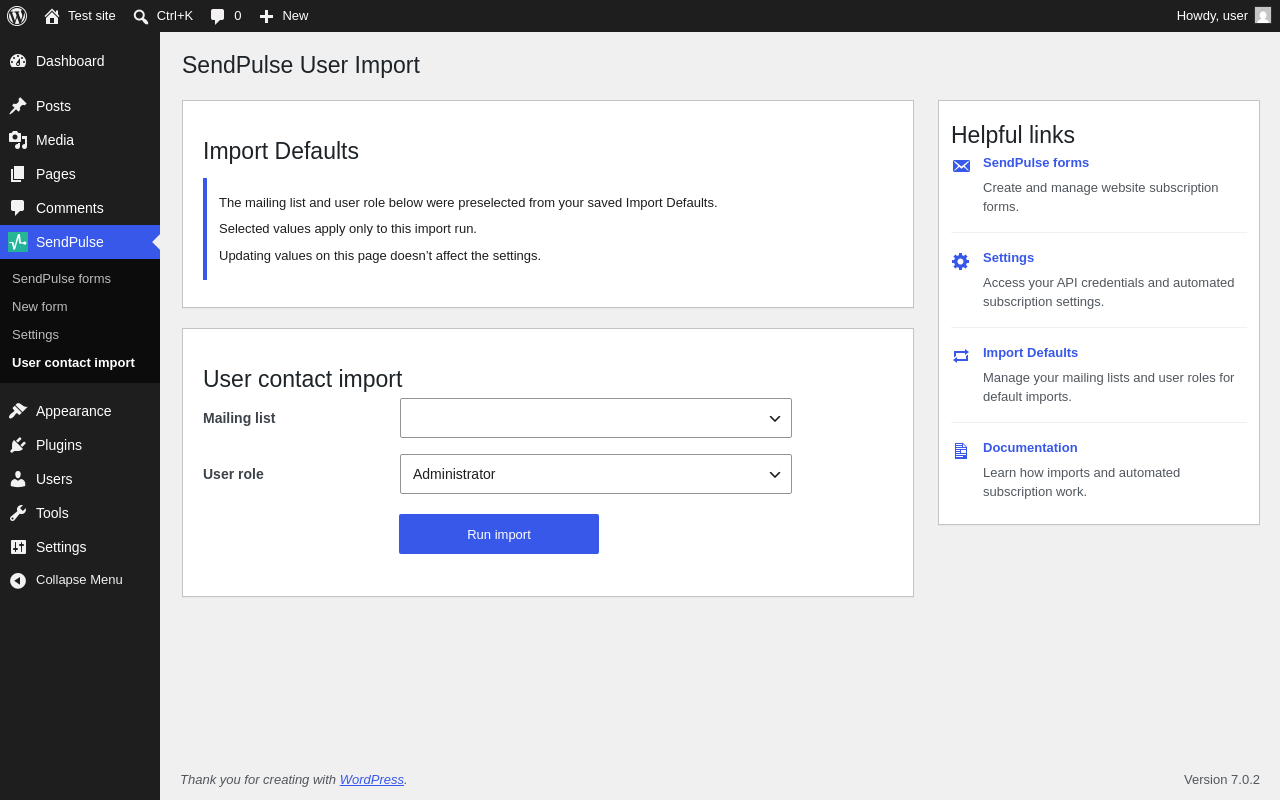Click the search magnifier icon
1280x800 pixels.
coord(141,16)
